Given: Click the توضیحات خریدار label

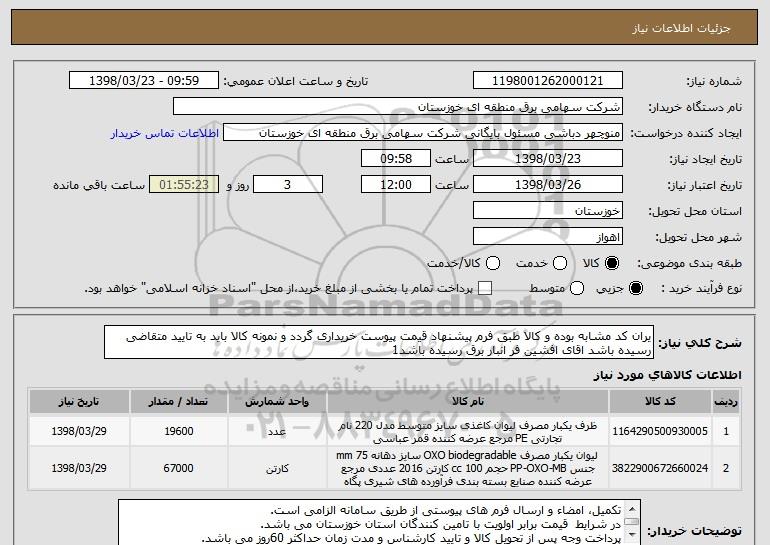Looking at the screenshot, I should point(694,532).
